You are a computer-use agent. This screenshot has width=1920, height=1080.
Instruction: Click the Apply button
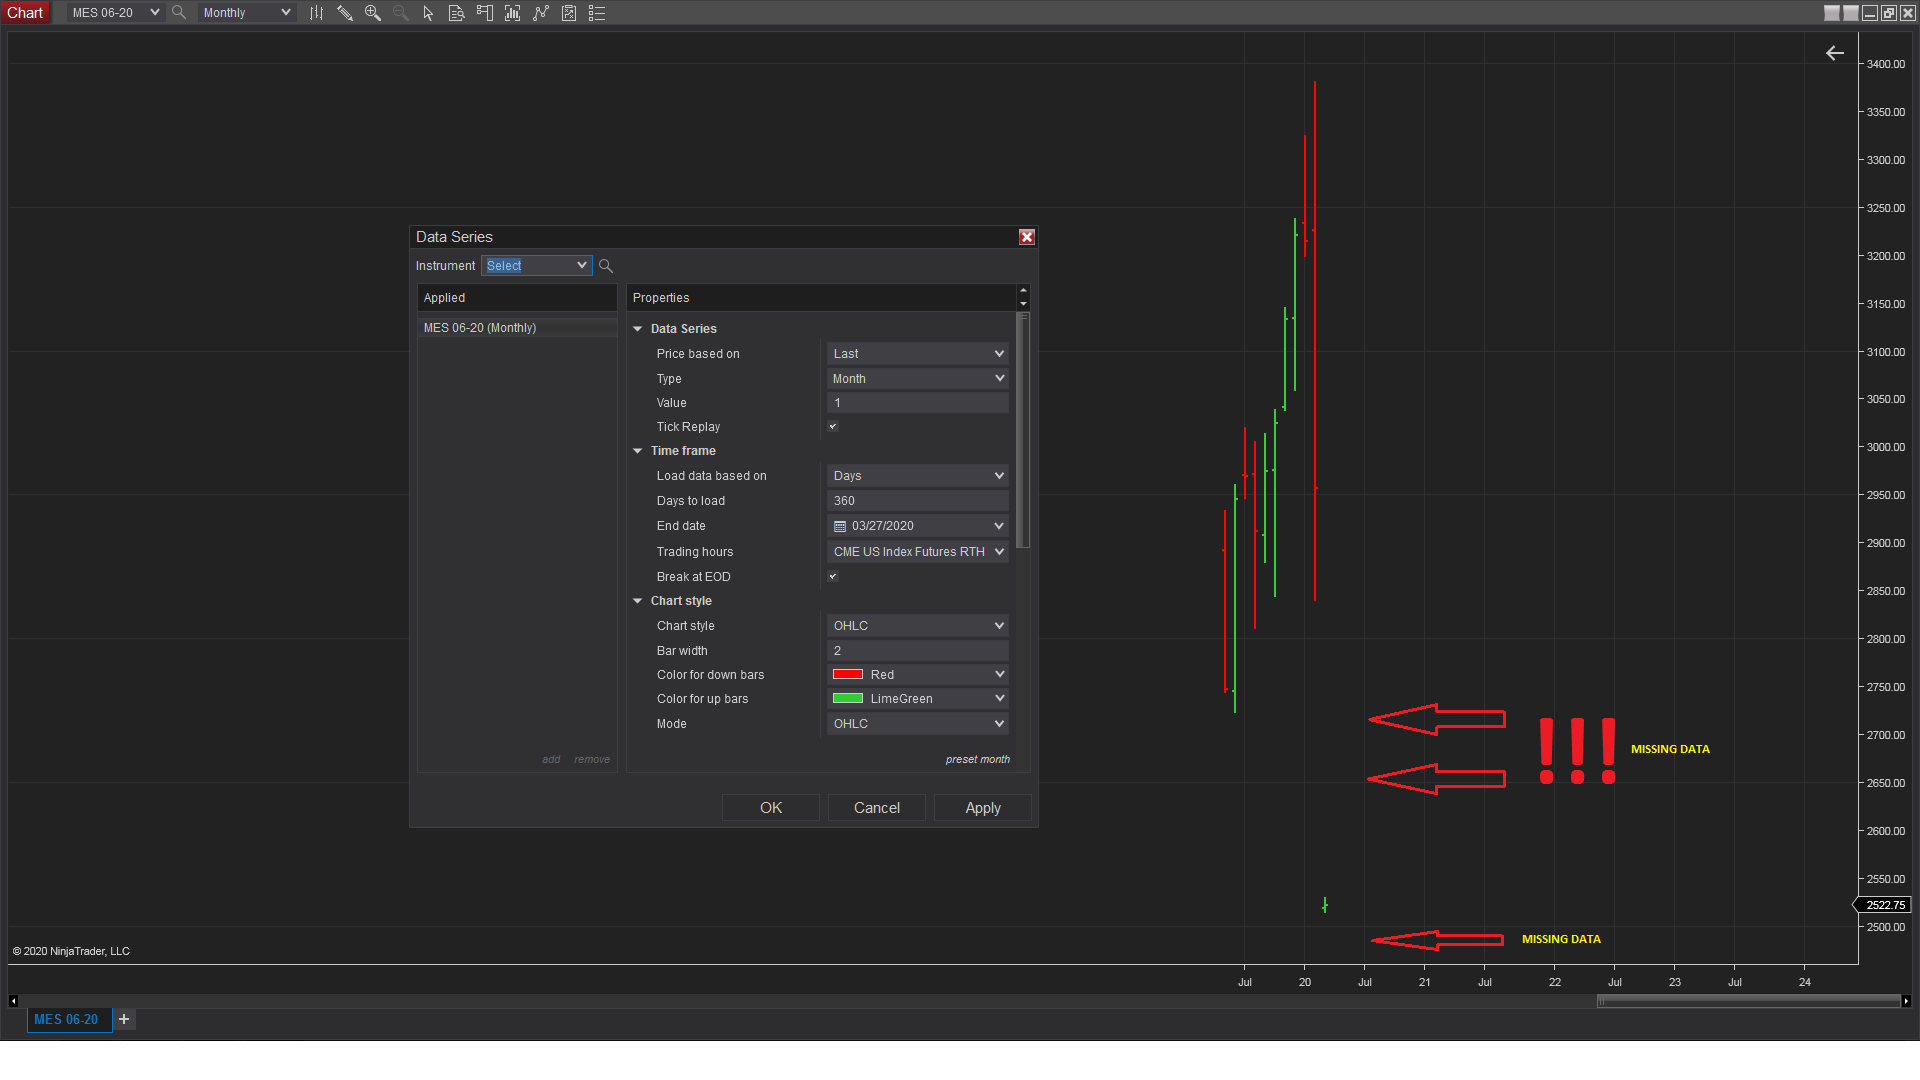click(x=982, y=808)
